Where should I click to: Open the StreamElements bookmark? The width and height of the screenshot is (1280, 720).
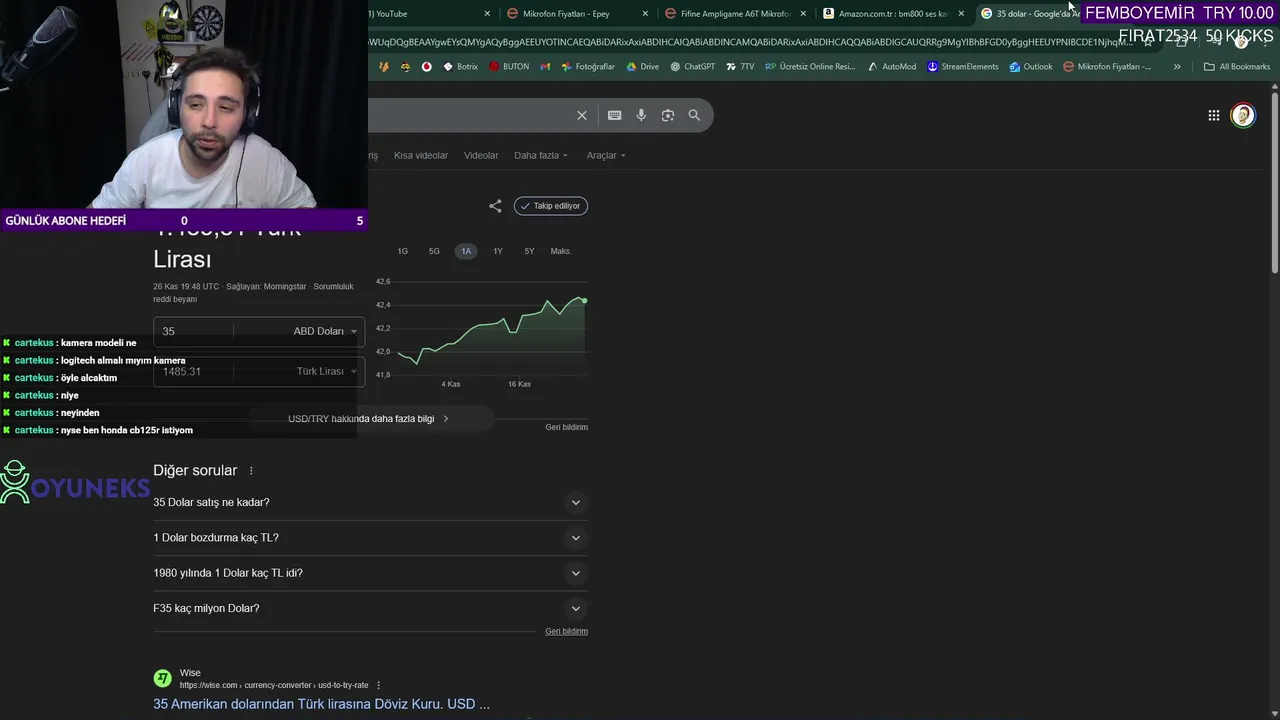coord(962,67)
